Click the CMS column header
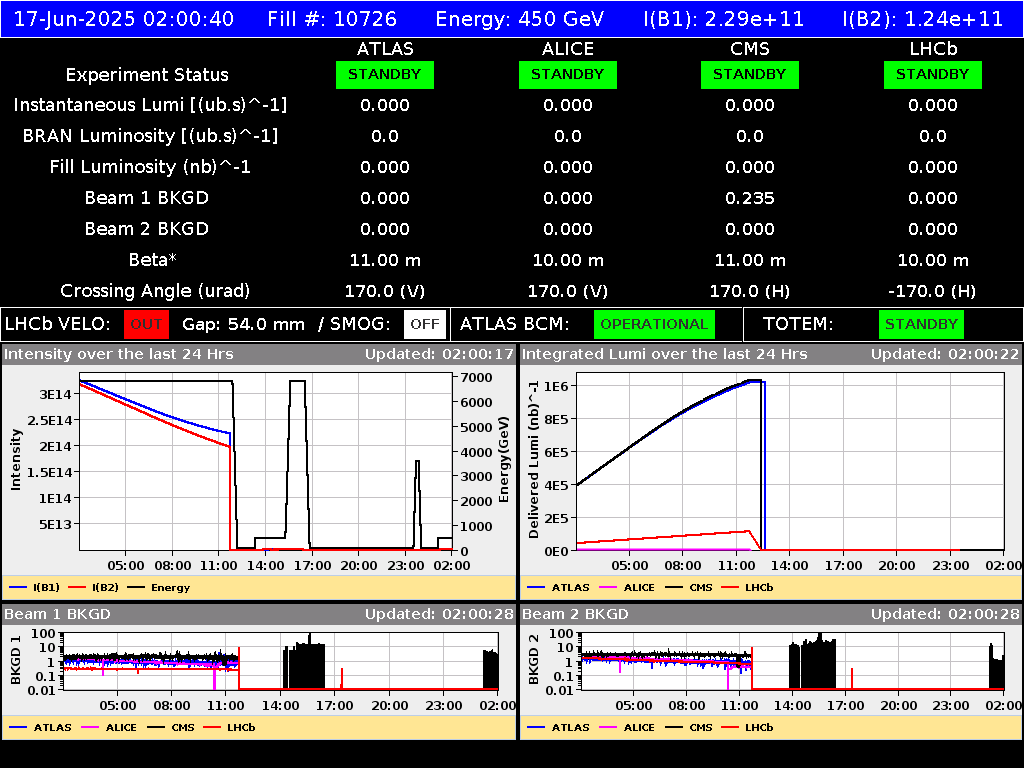Image resolution: width=1024 pixels, height=768 pixels. click(x=750, y=49)
